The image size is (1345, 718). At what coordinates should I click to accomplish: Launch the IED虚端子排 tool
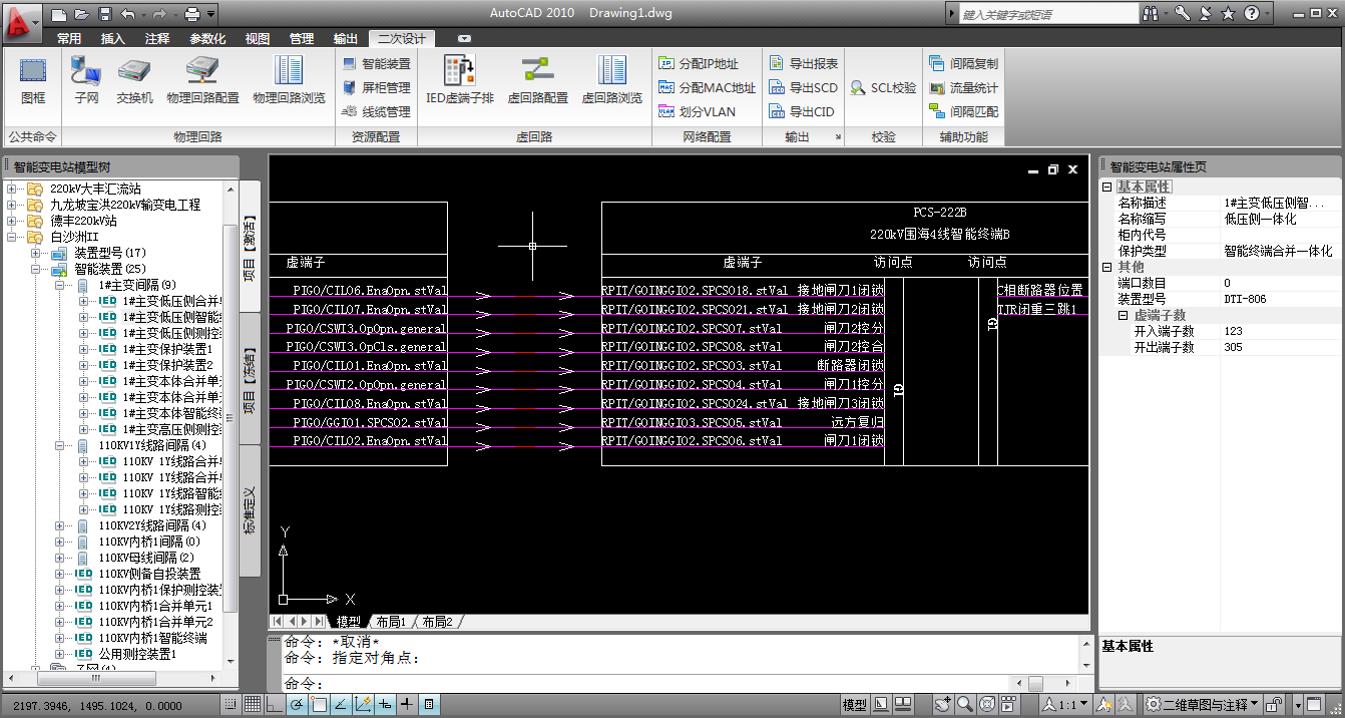coord(459,78)
